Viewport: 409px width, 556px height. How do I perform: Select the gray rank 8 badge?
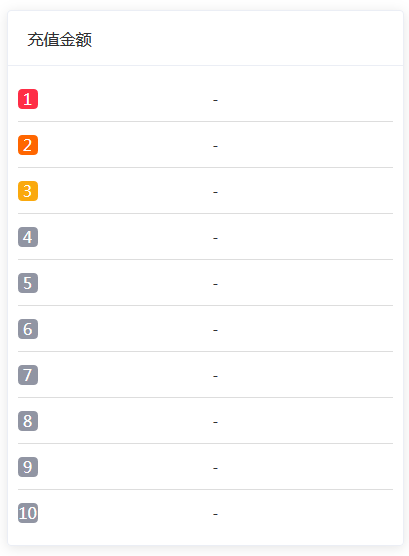point(28,421)
